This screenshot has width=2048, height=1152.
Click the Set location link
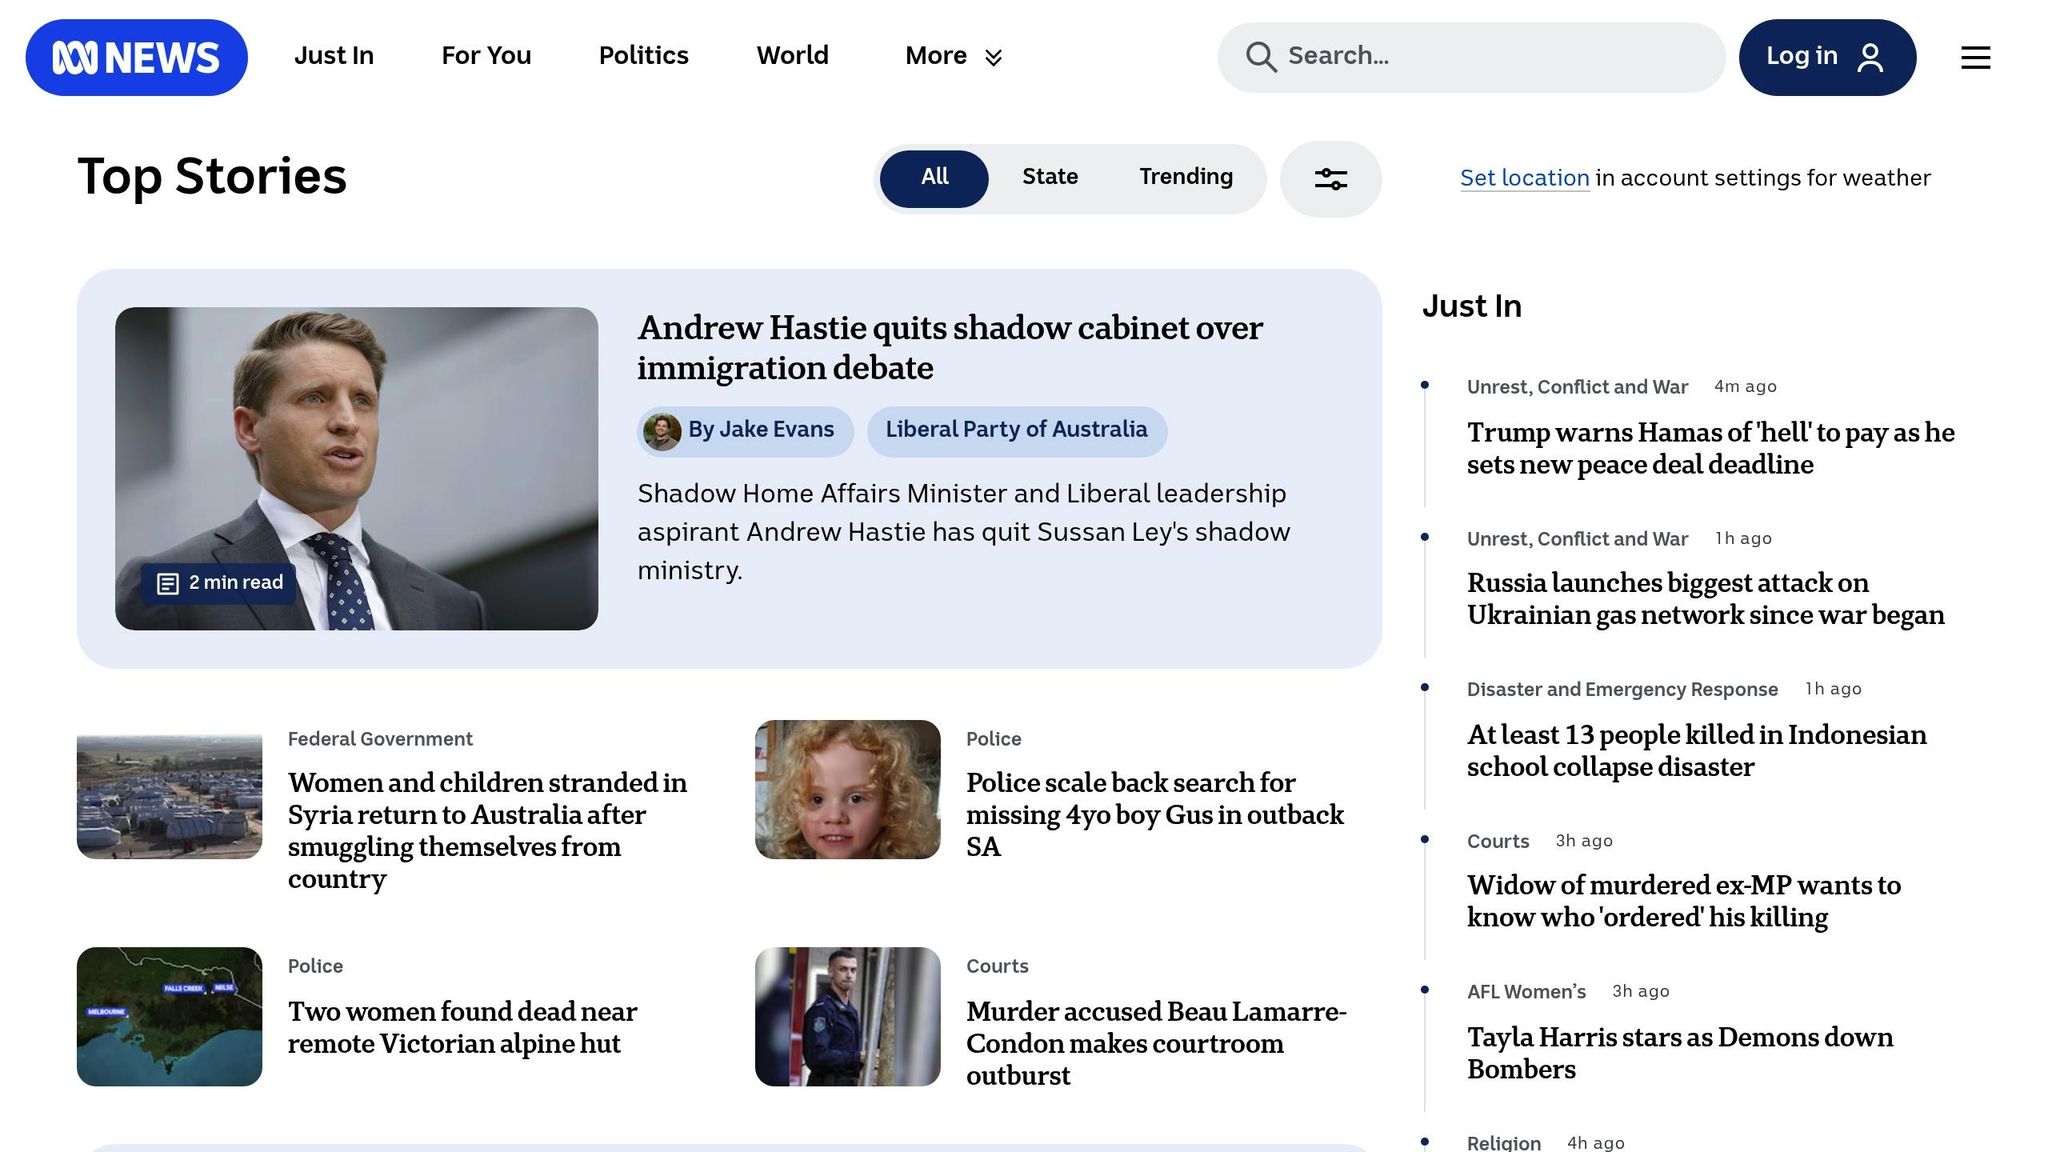[1524, 179]
